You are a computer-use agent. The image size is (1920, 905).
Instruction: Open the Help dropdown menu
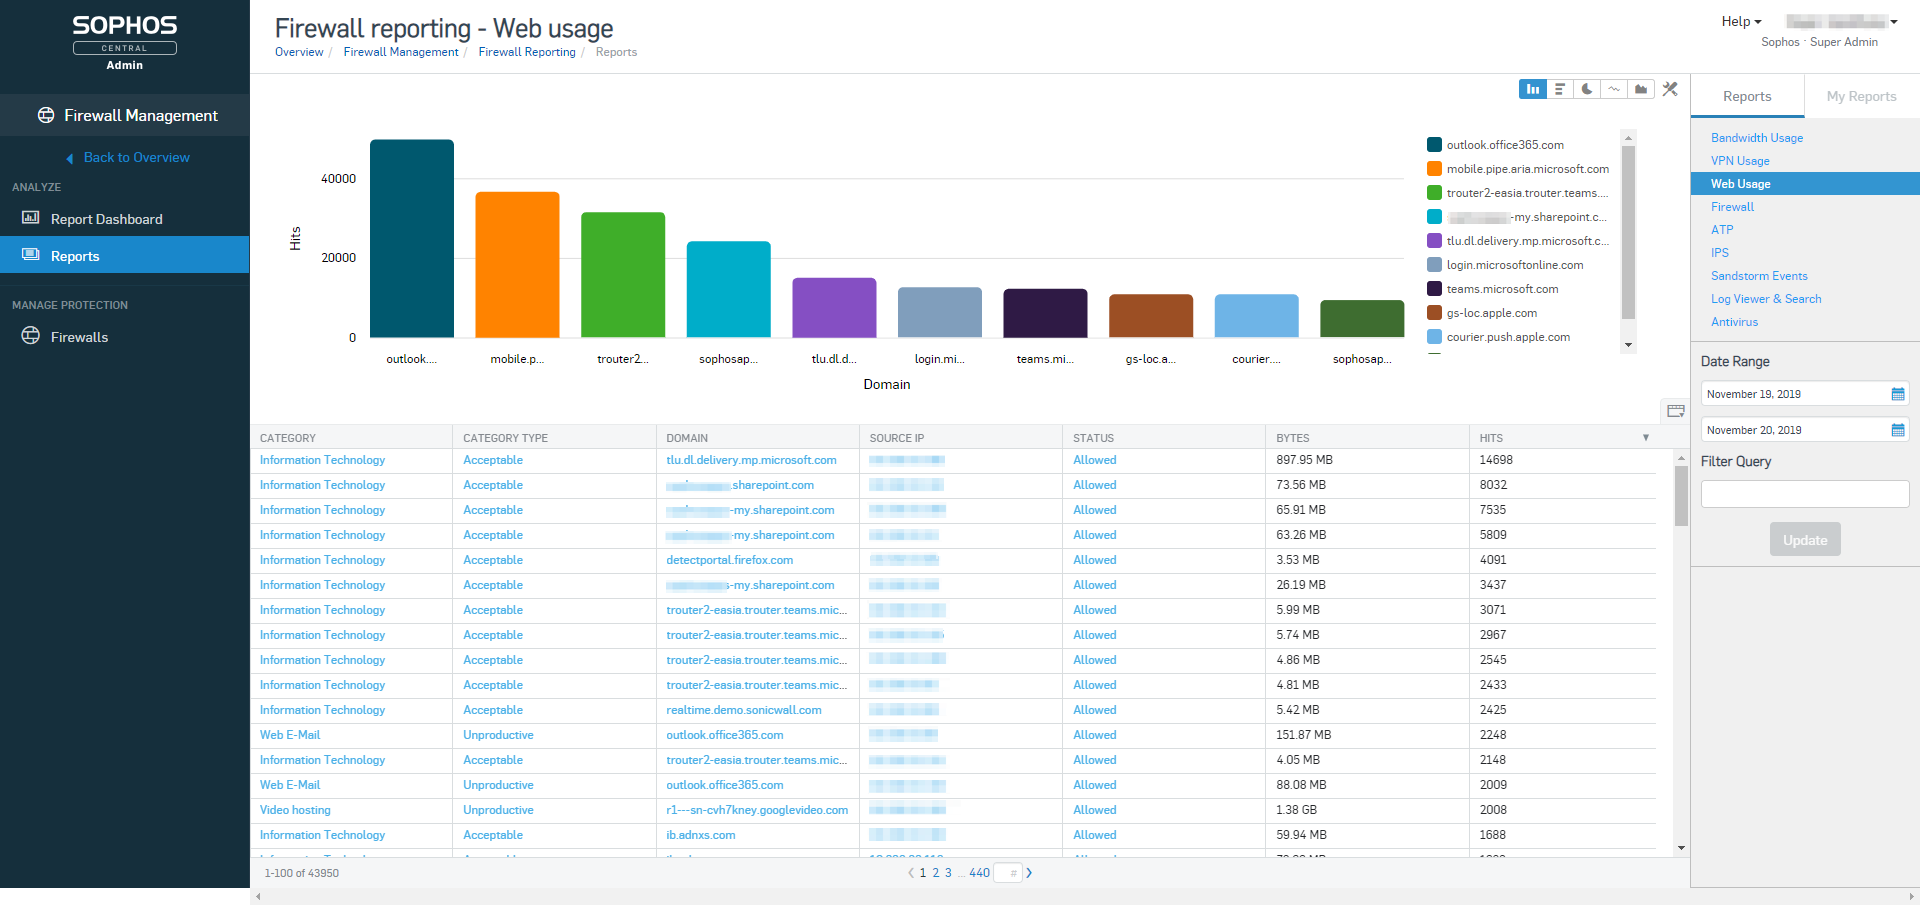[1741, 22]
